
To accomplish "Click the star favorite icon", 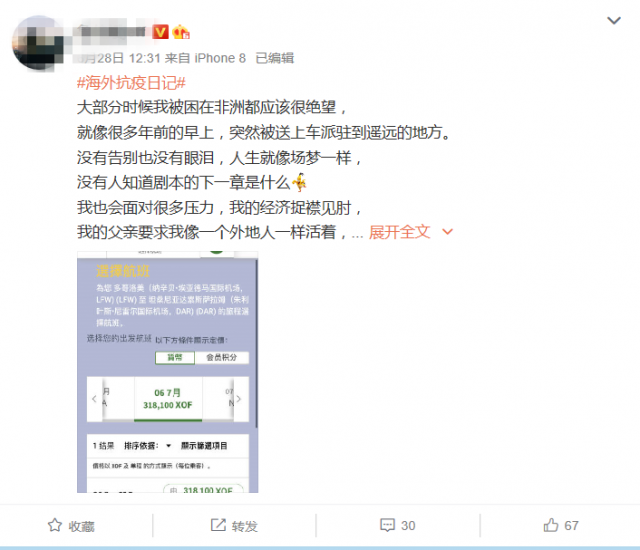I will (55, 525).
